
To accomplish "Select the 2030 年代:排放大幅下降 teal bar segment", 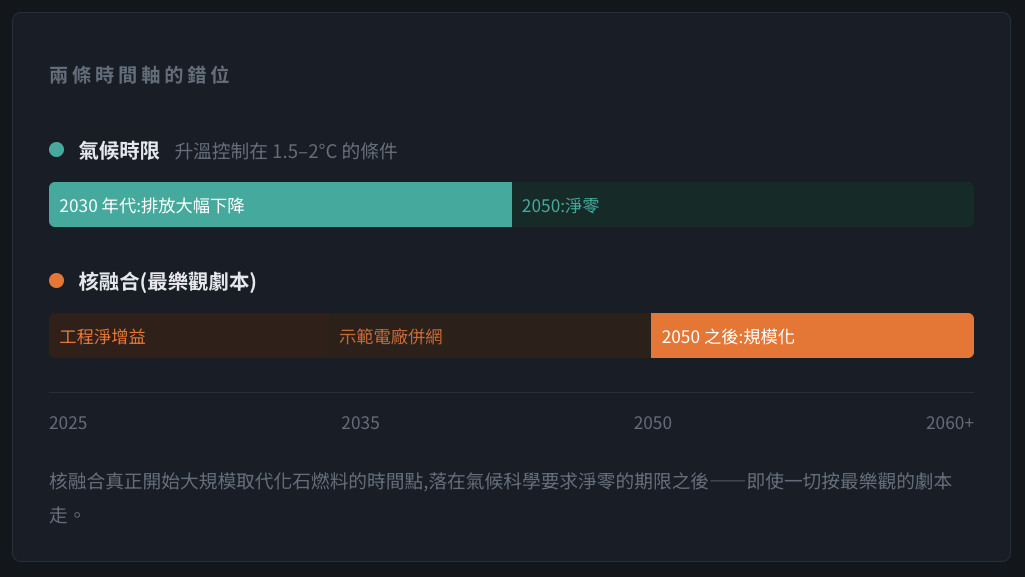I will click(280, 205).
